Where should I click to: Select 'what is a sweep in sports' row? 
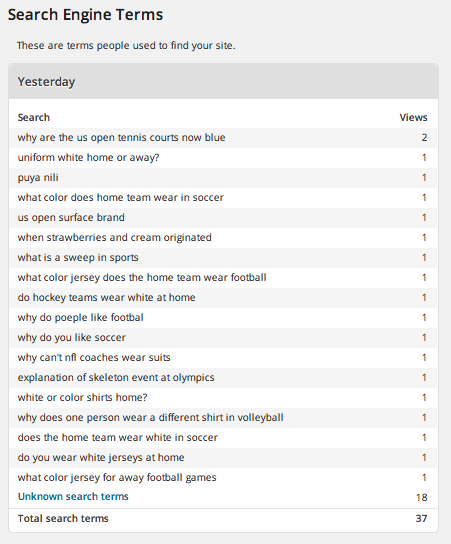223,257
